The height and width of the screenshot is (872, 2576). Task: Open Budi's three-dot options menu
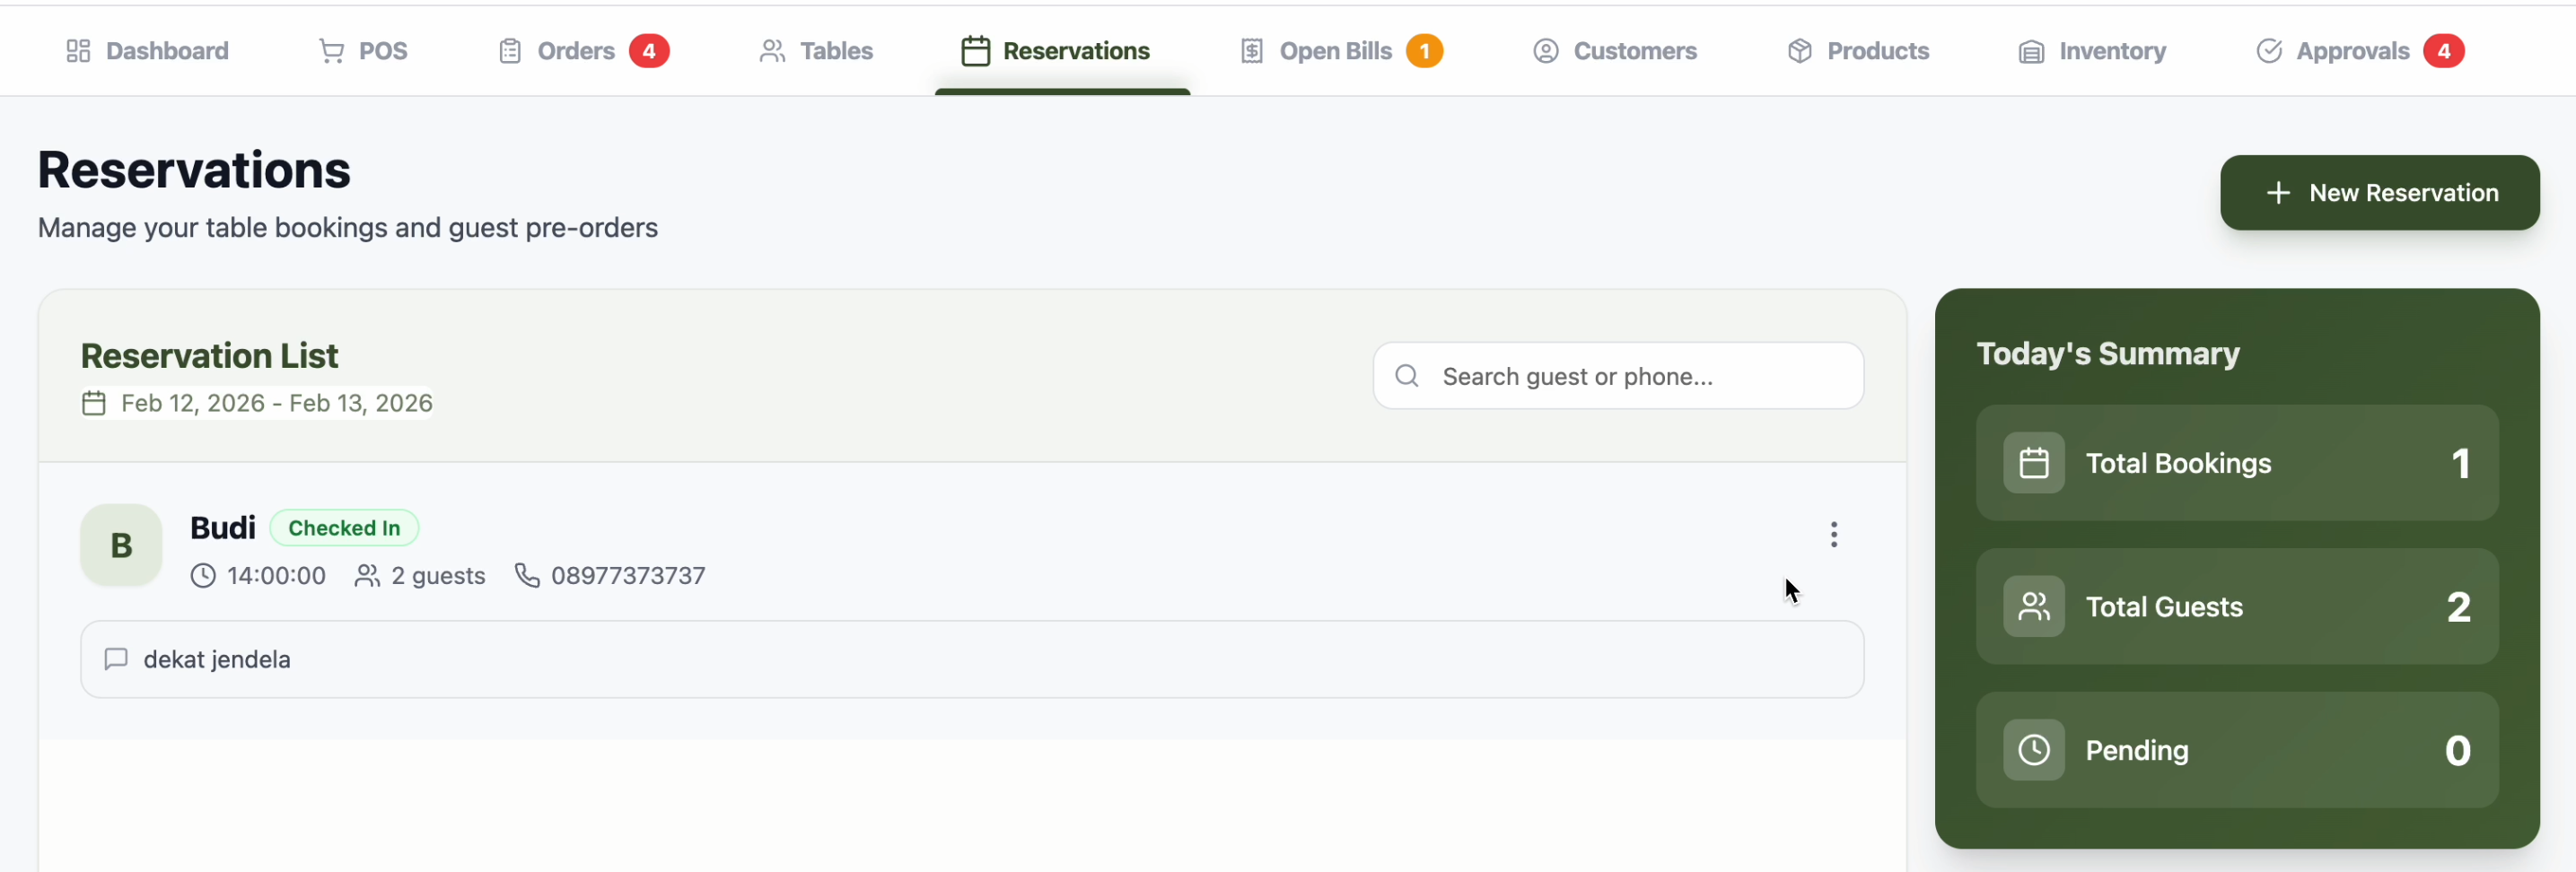pos(1833,535)
